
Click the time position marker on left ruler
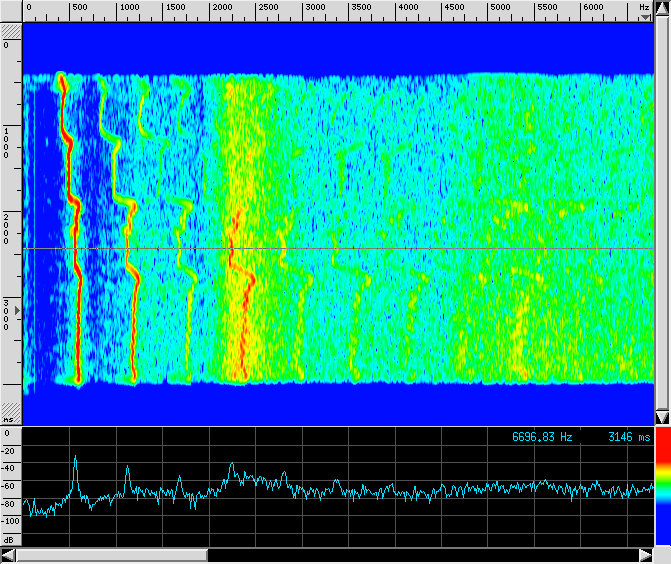tap(16, 312)
